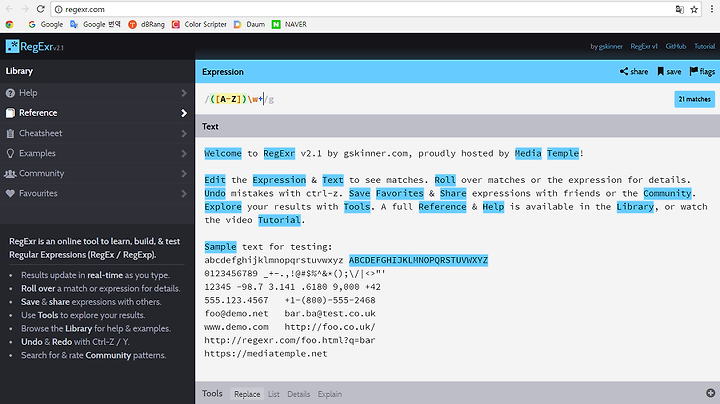Click the 21 matches button
Screen dimensions: 720x404
click(694, 99)
